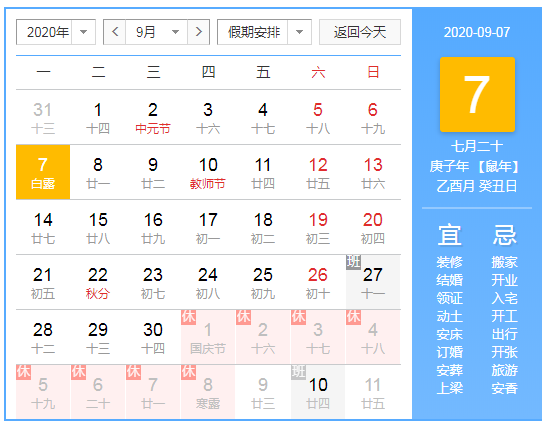Expand the 9月 month dropdown

click(157, 32)
